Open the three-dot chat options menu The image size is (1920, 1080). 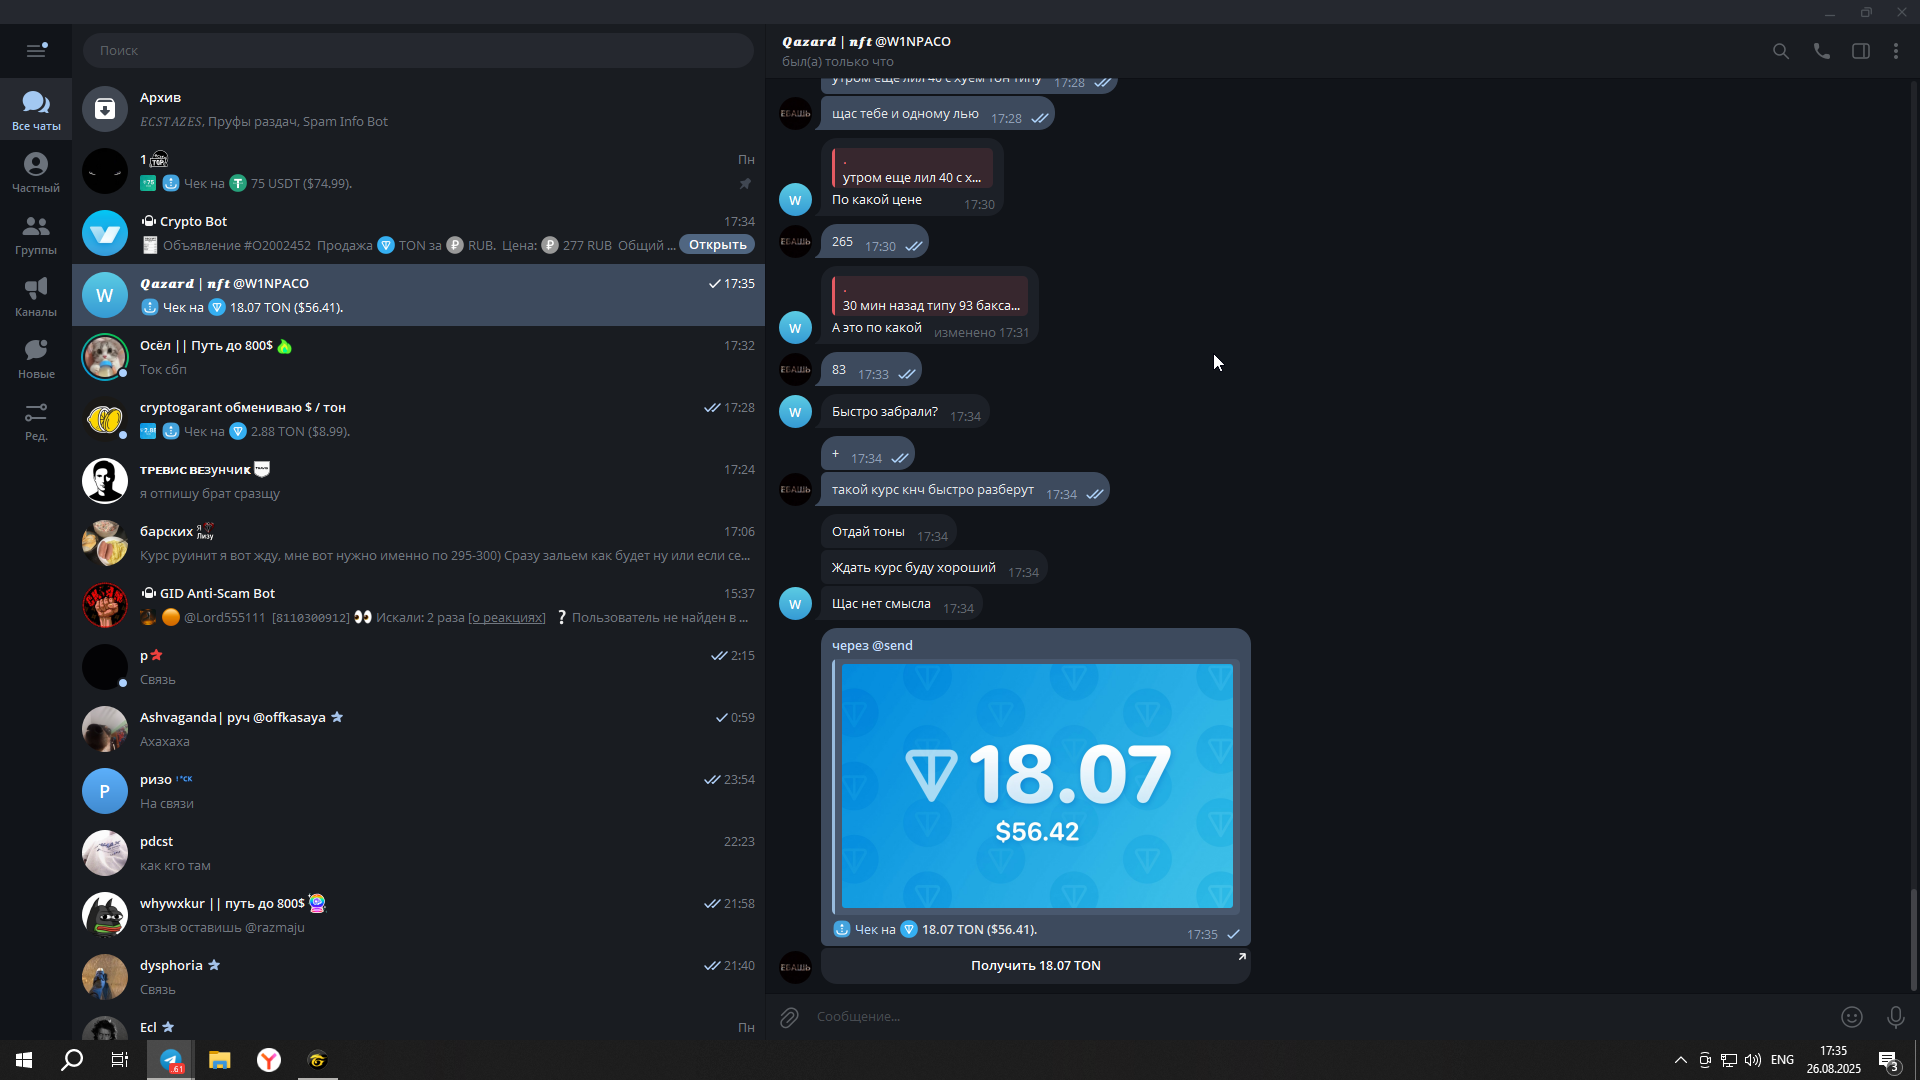pos(1896,51)
